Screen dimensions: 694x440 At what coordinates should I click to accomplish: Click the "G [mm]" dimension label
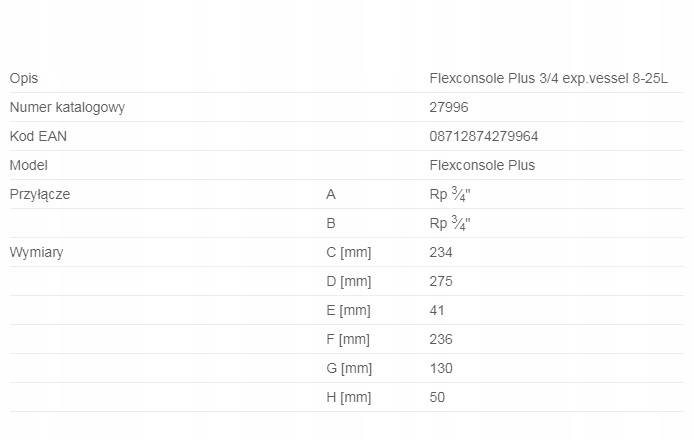pyautogui.click(x=350, y=369)
